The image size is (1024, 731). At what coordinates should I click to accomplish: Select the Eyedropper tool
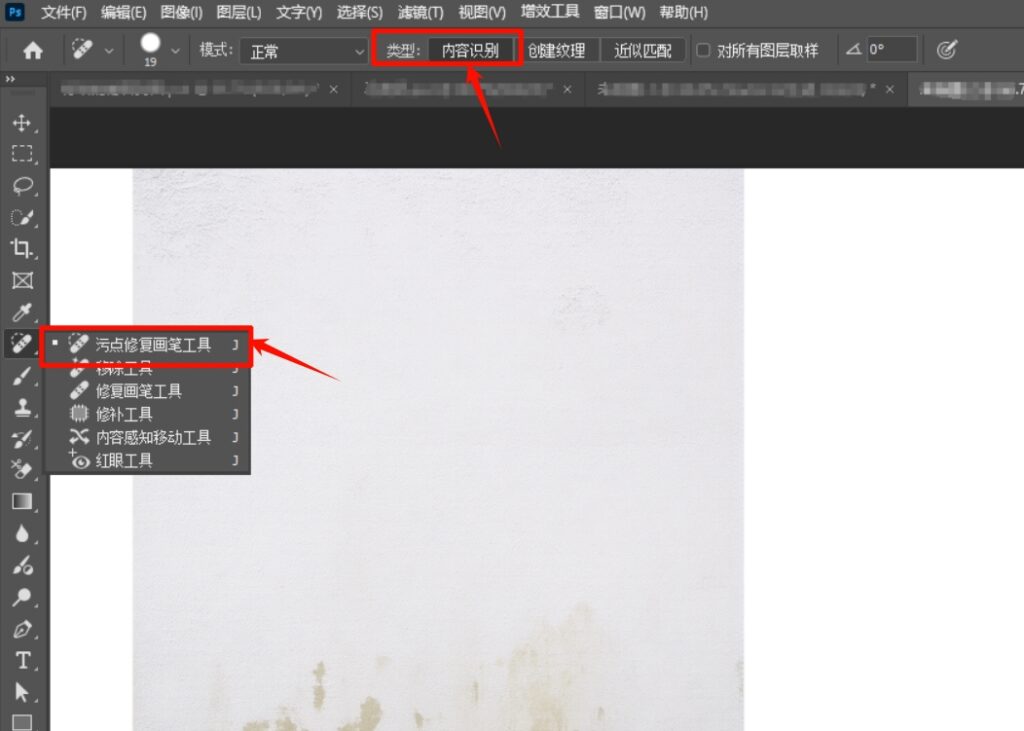[22, 312]
